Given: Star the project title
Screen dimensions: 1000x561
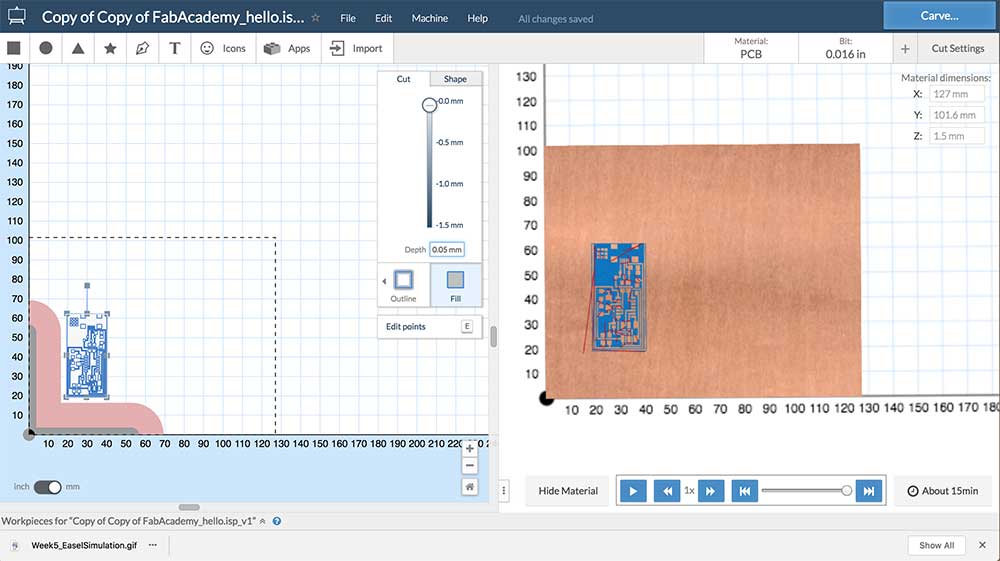Looking at the screenshot, I should (316, 18).
